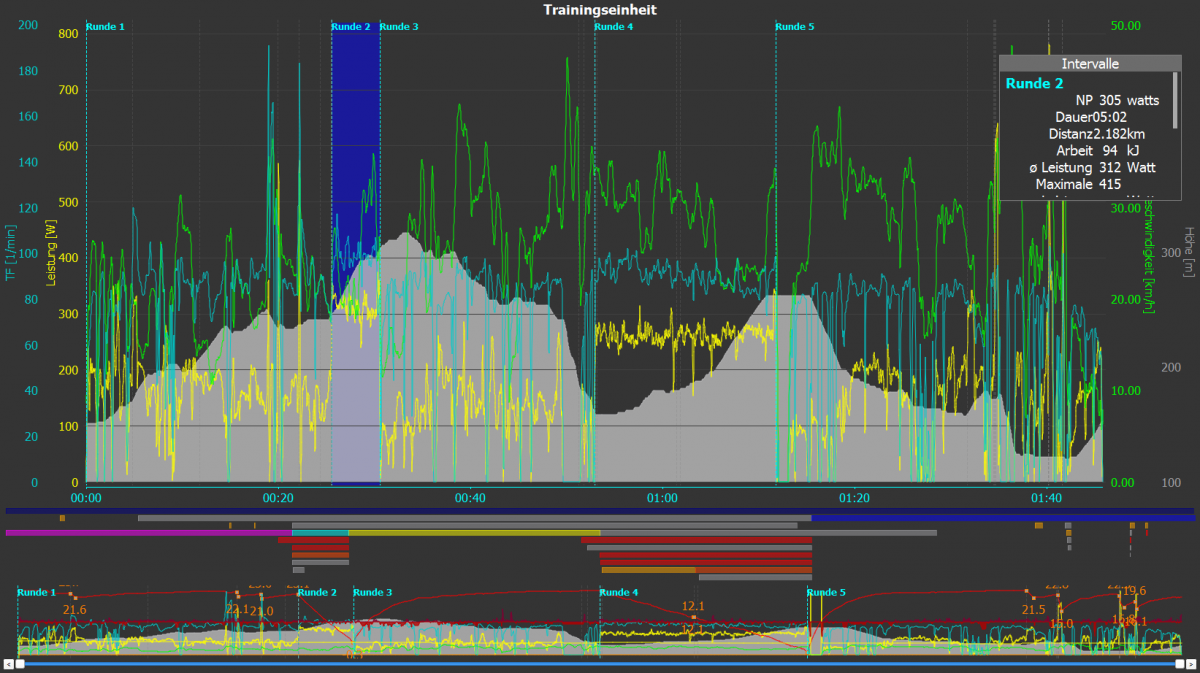Click the blue range slider under the overview chart

[x=600, y=663]
